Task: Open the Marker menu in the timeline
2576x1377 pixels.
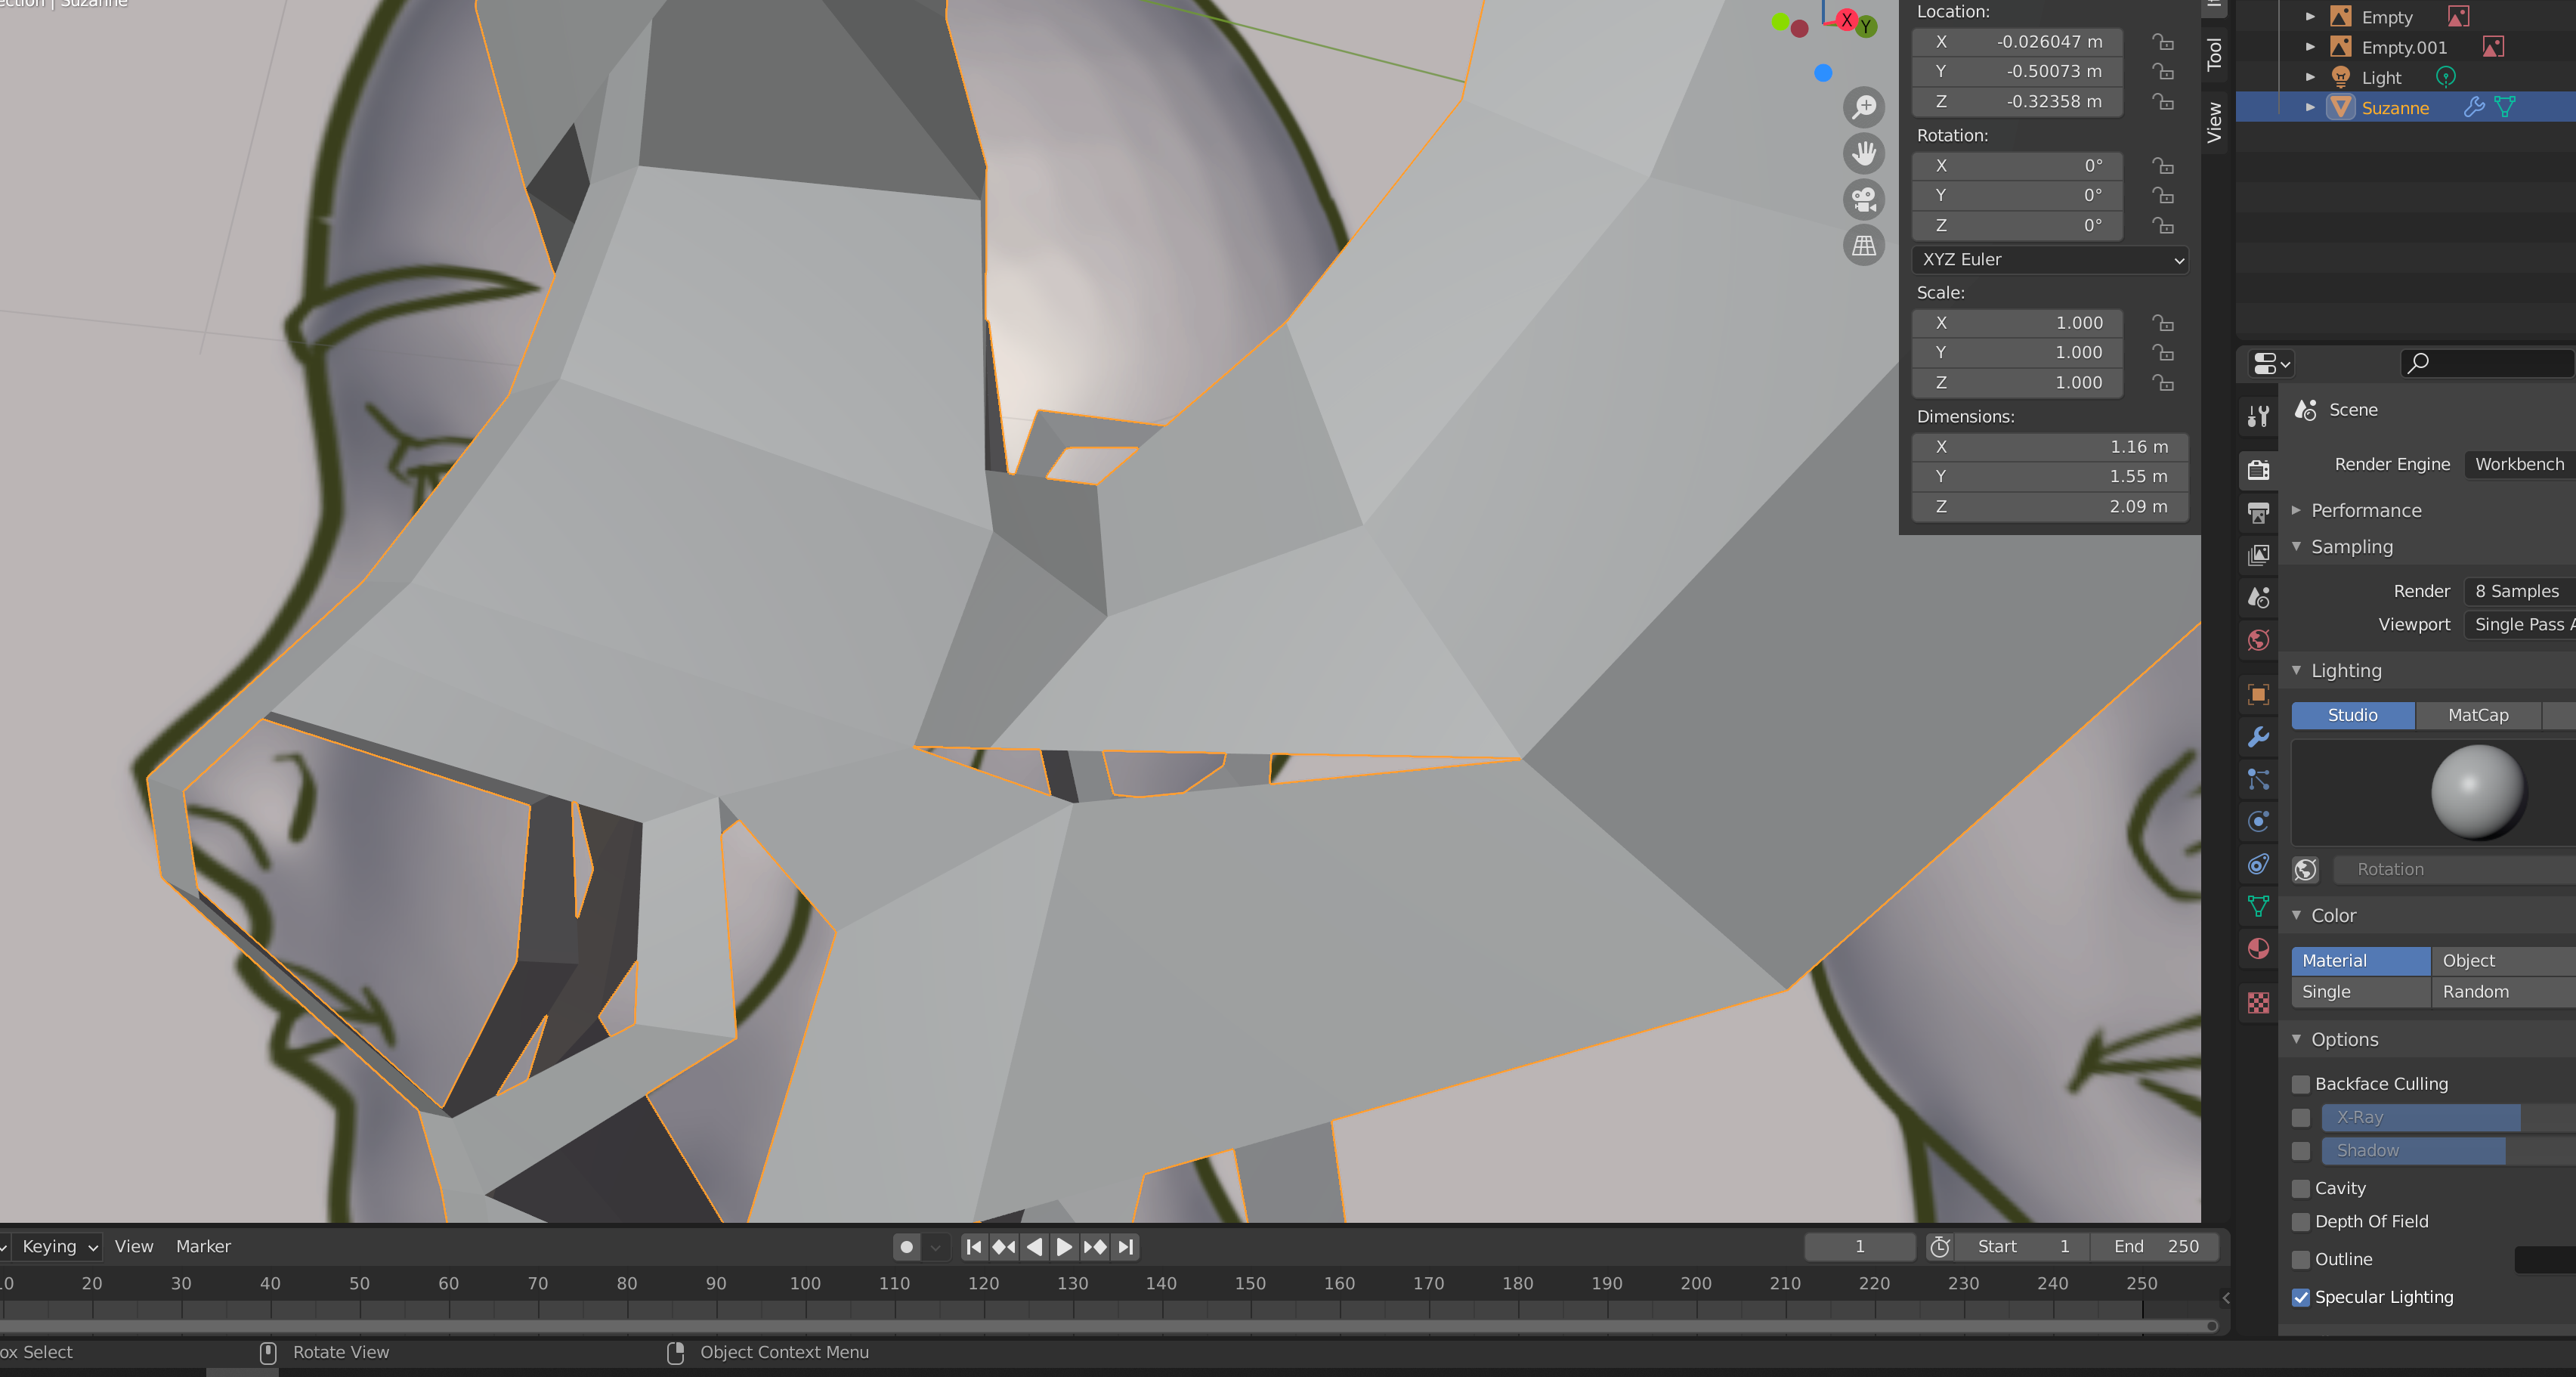Action: coord(203,1246)
